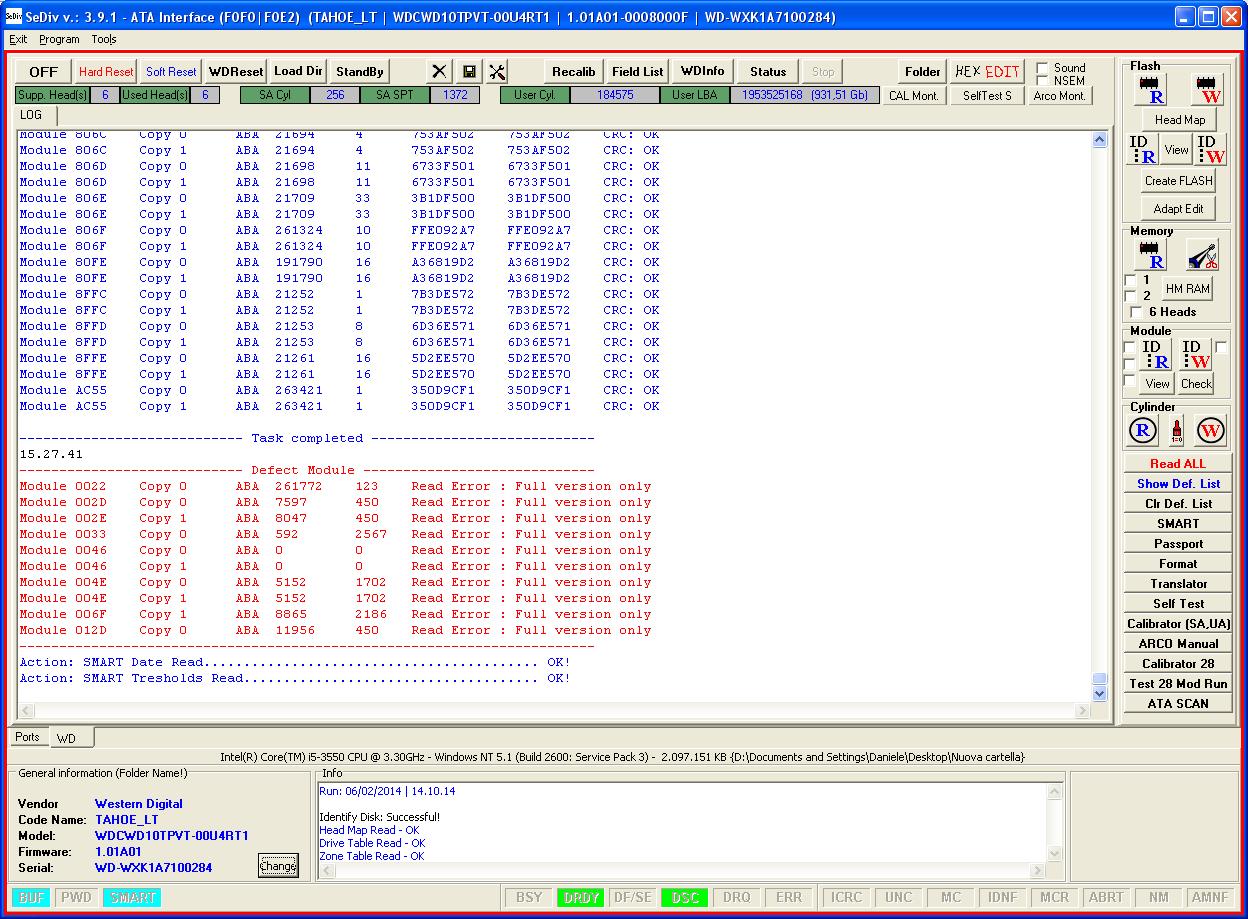The width and height of the screenshot is (1248, 919).
Task: Open the wrench and screwdriver settings icon
Action: click(497, 72)
